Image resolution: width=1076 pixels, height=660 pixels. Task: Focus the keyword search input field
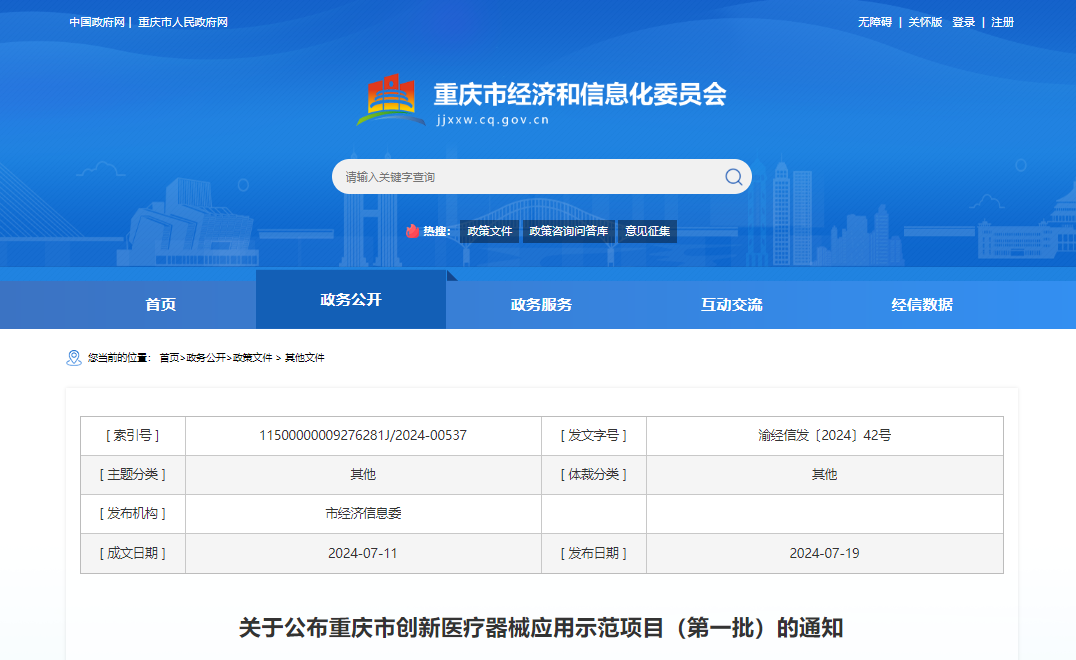coord(525,177)
